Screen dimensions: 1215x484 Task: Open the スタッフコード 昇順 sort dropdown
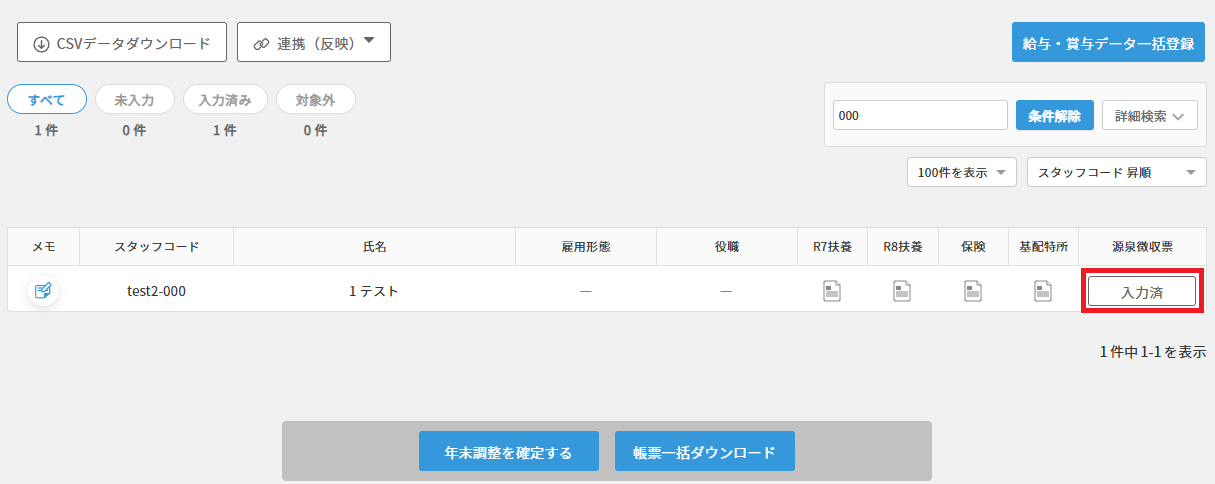1115,172
